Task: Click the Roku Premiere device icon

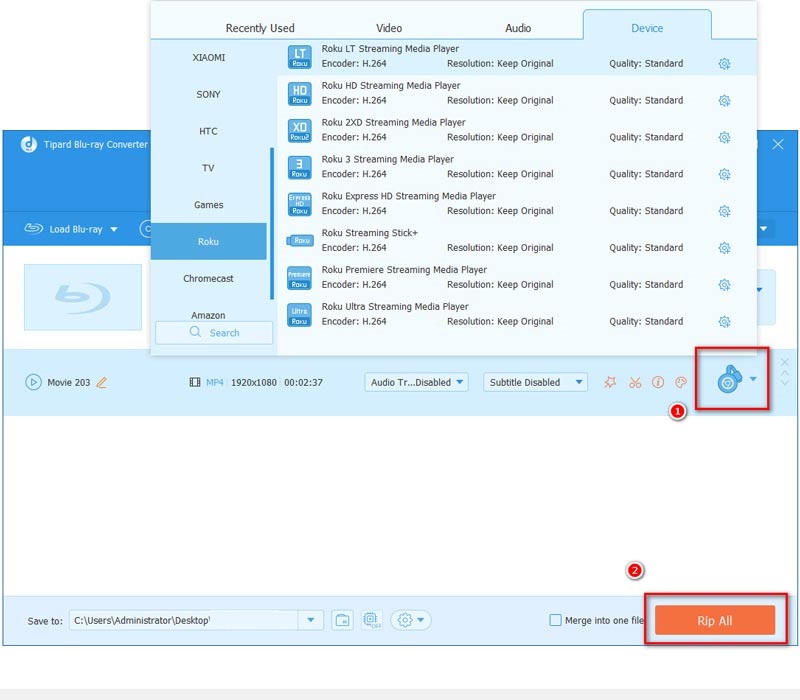Action: [x=299, y=278]
